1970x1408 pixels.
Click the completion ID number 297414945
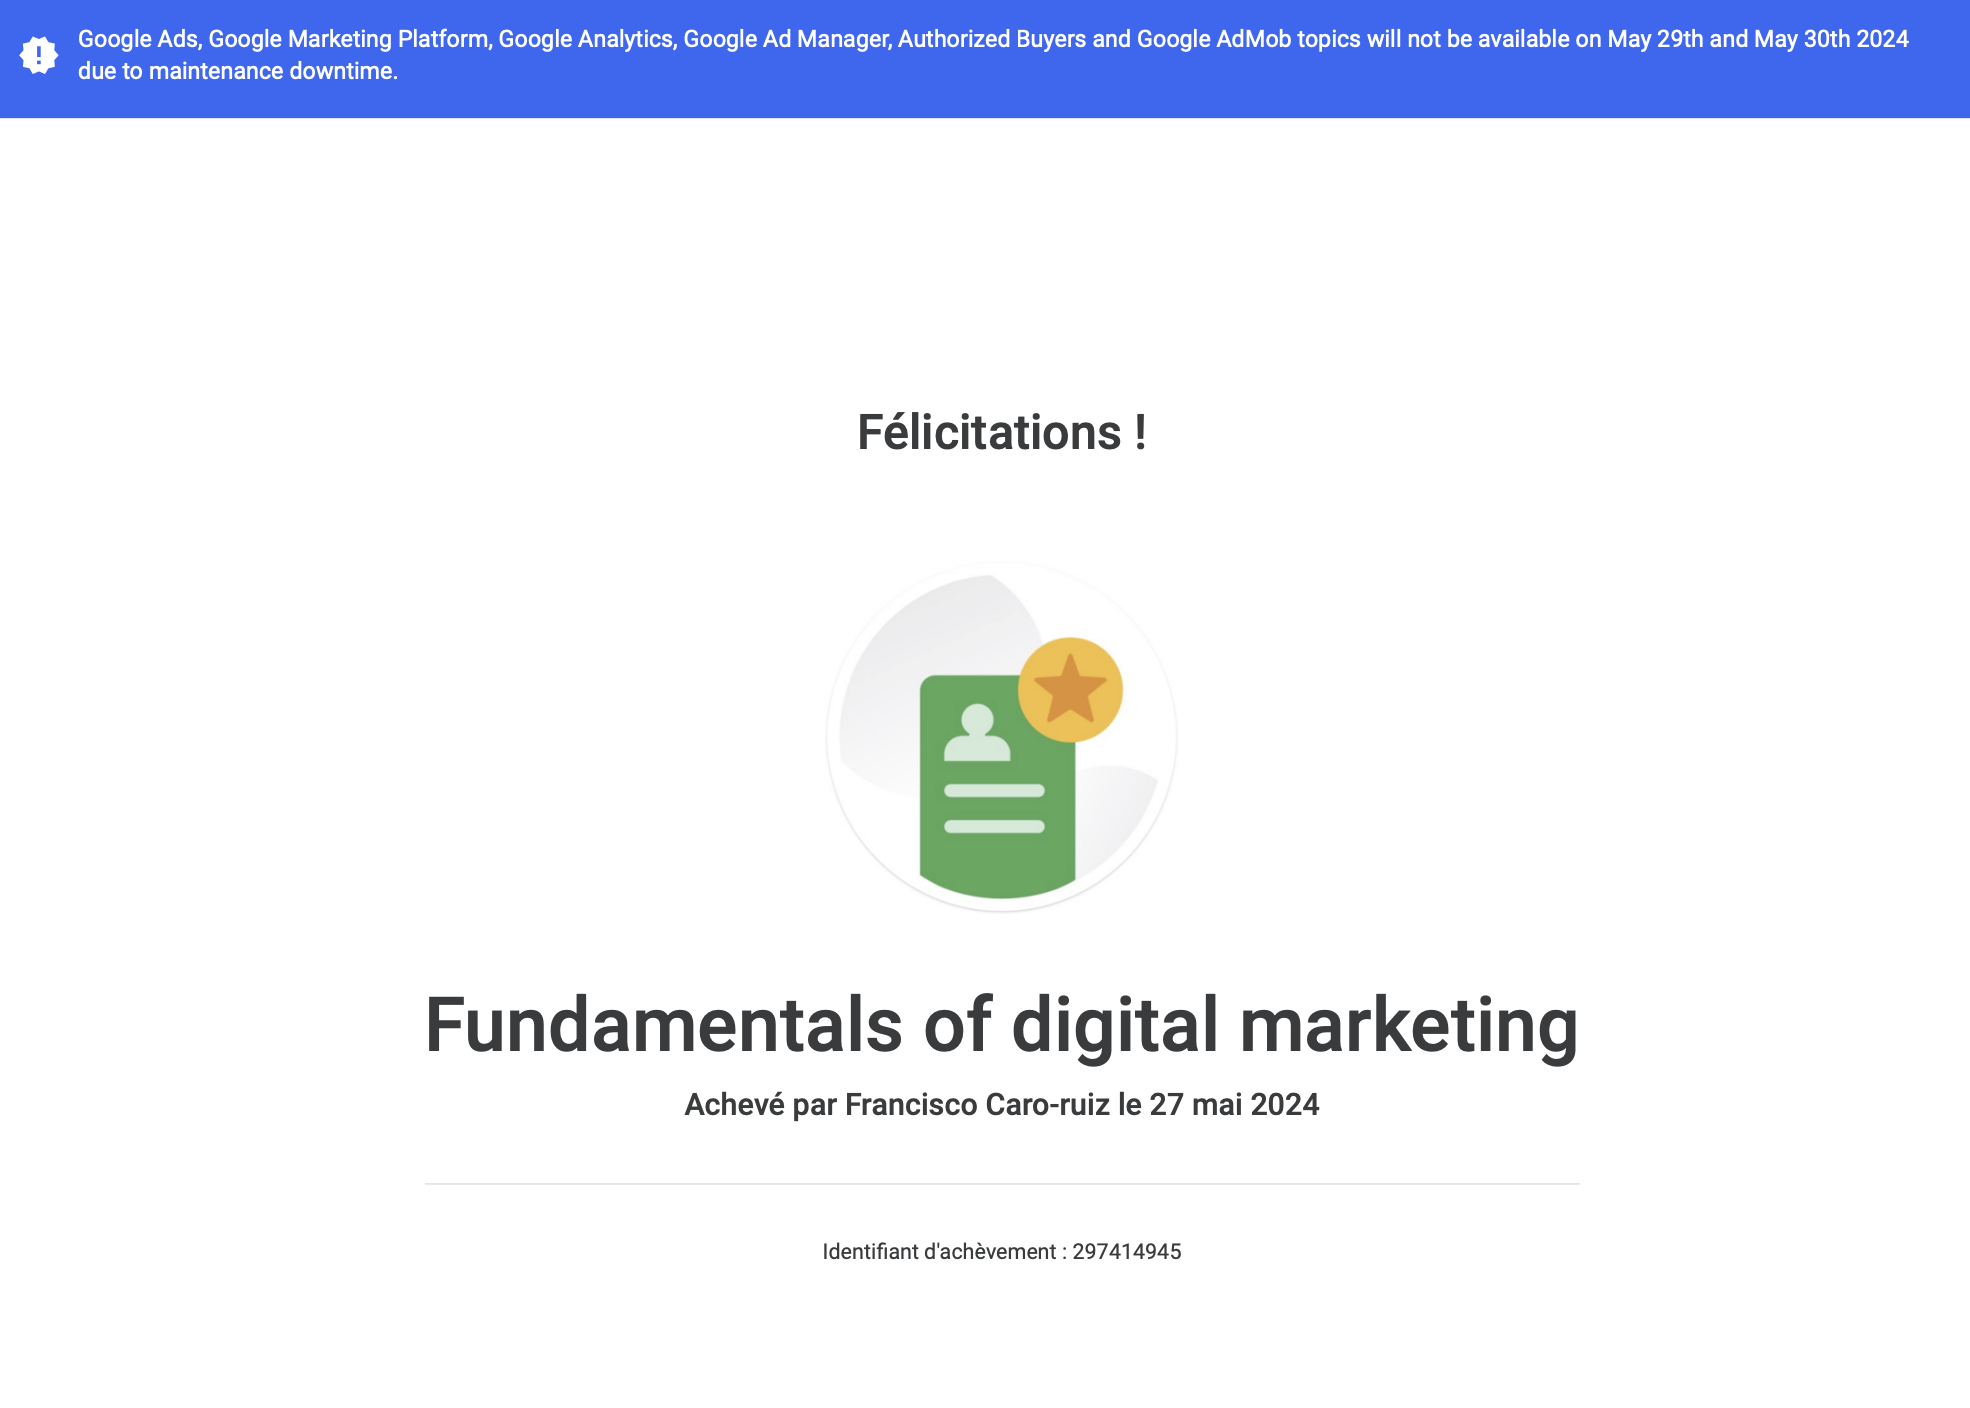[x=1127, y=1252]
